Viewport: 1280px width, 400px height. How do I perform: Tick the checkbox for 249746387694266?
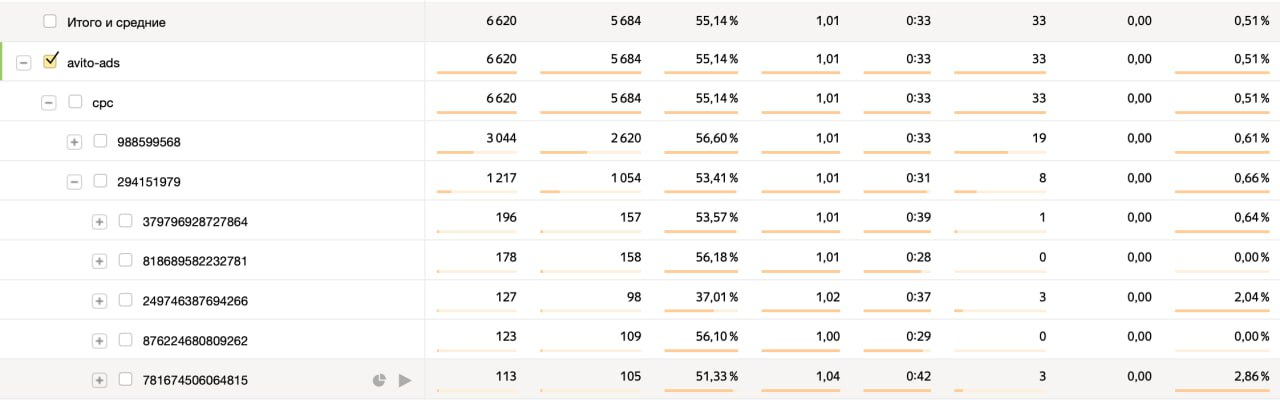(126, 300)
